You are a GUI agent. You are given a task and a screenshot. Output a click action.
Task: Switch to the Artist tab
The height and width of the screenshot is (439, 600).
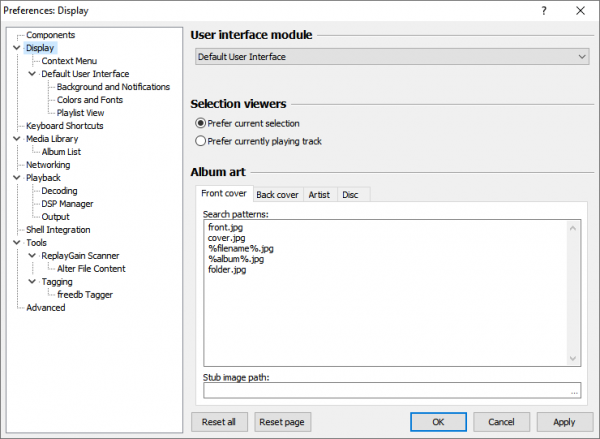coord(319,194)
